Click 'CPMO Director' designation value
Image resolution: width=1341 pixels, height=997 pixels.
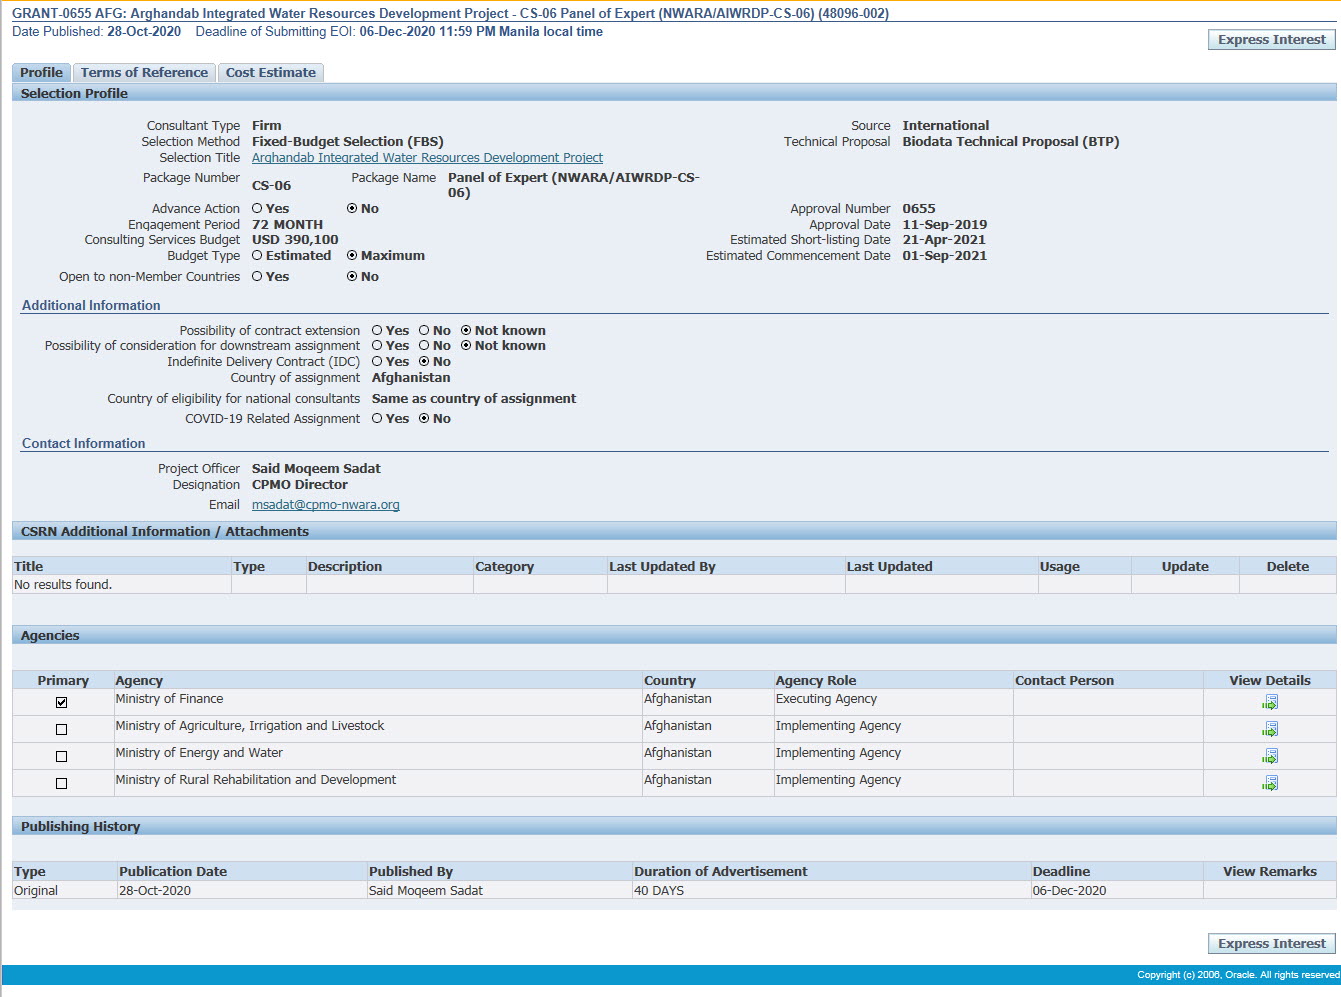[300, 484]
